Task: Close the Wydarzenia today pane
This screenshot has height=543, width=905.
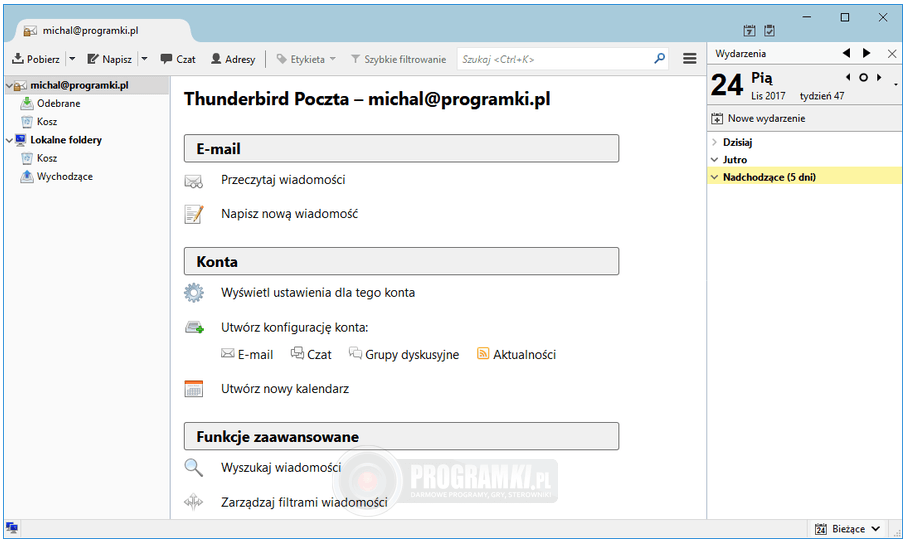Action: (892, 54)
